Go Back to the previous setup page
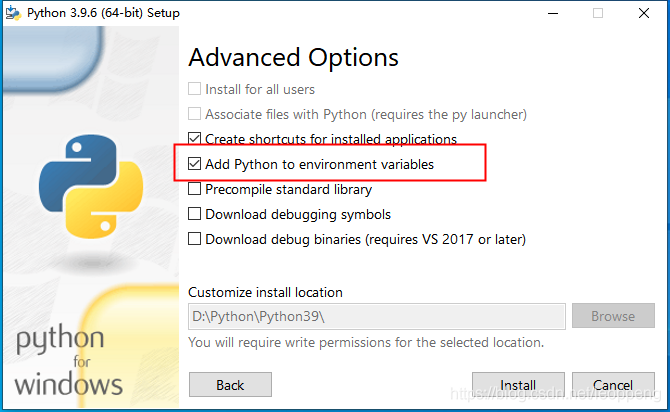 coord(230,384)
